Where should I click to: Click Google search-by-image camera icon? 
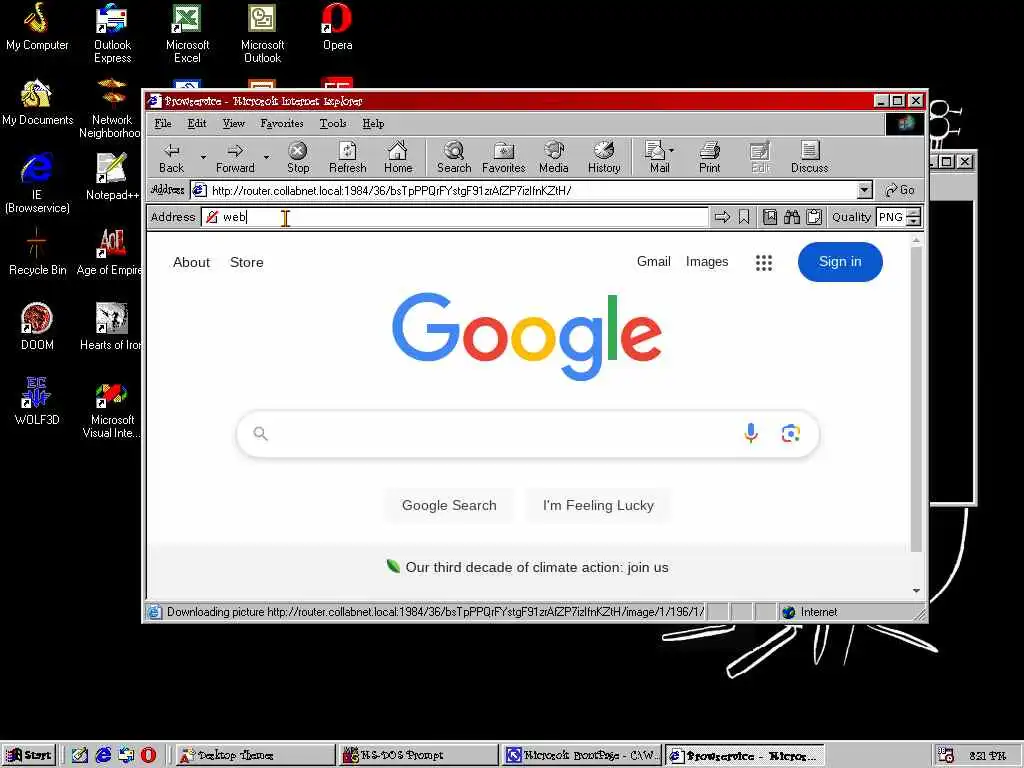point(790,433)
